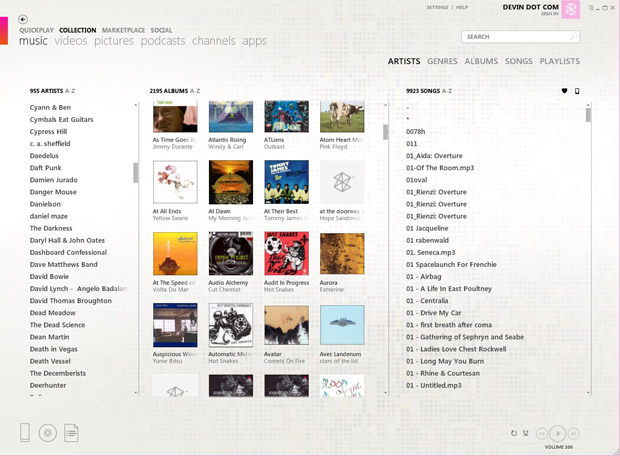This screenshot has width=620, height=456.
Task: Select artist The Decemberists
Action: [58, 373]
